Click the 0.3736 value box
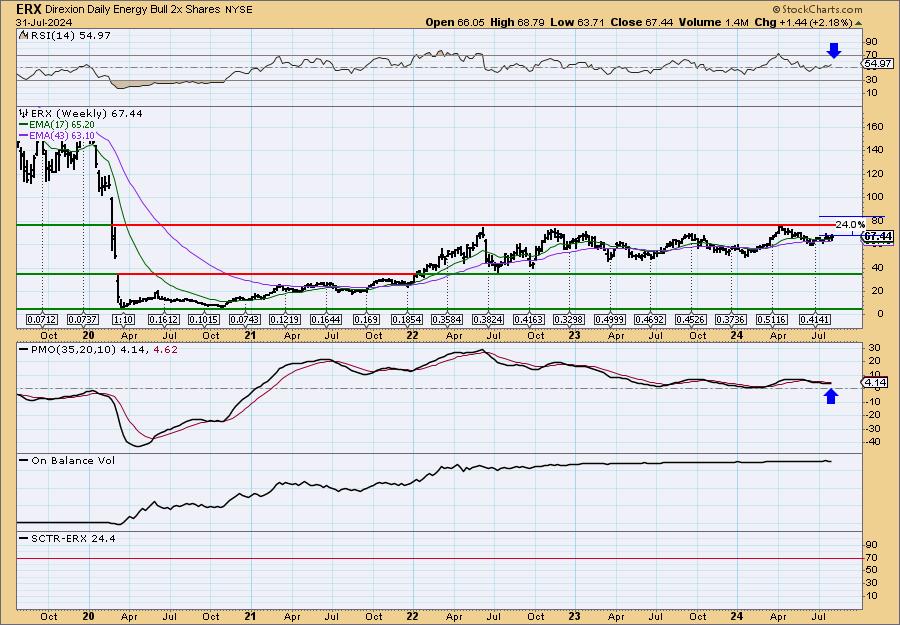The width and height of the screenshot is (900, 625). pos(731,319)
